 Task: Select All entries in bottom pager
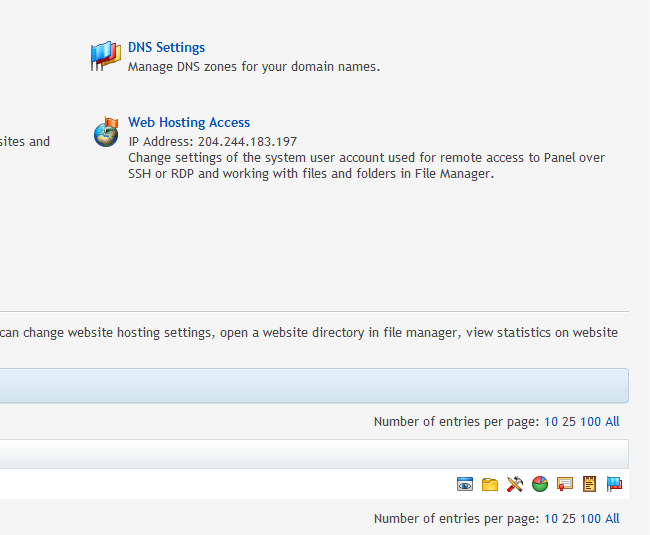pyautogui.click(x=612, y=519)
